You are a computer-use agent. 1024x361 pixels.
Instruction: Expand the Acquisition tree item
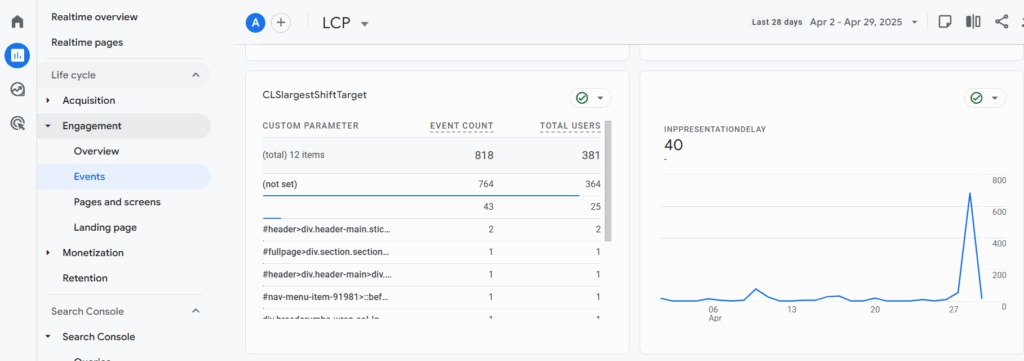click(48, 101)
